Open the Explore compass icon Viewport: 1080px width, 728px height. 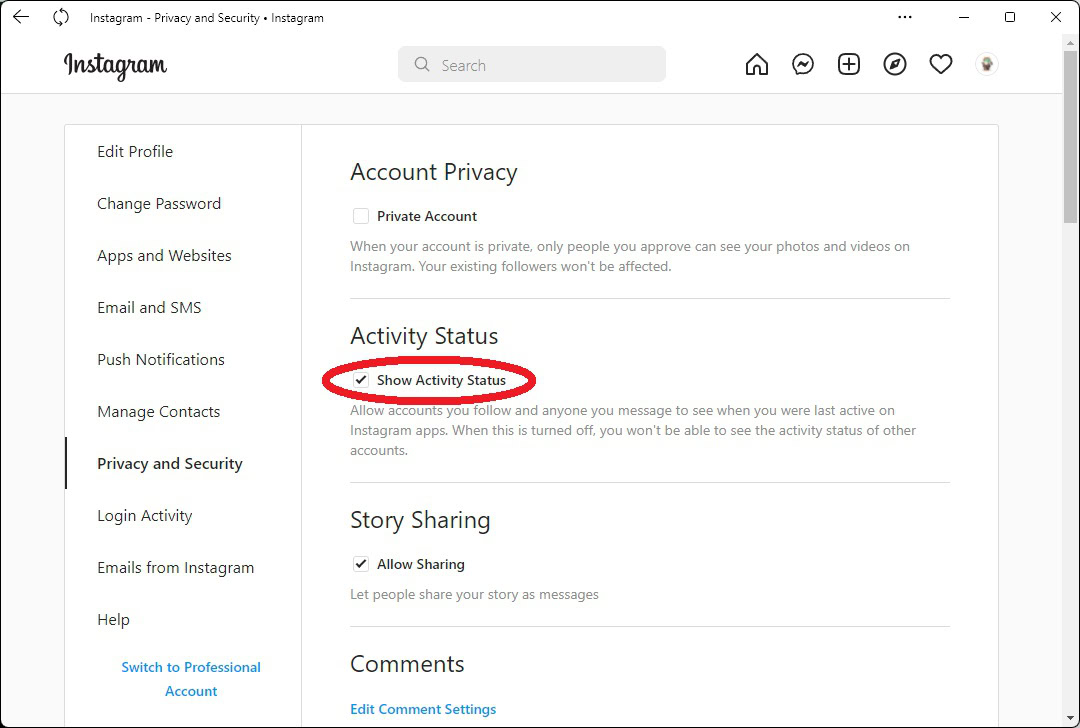(x=895, y=65)
